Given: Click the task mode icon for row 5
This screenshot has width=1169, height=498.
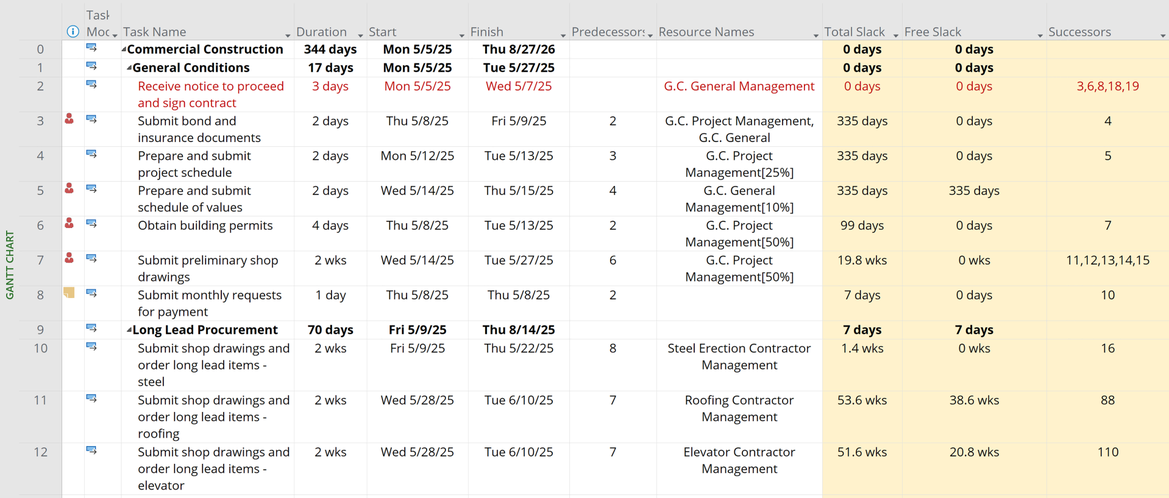Looking at the screenshot, I should pyautogui.click(x=92, y=188).
